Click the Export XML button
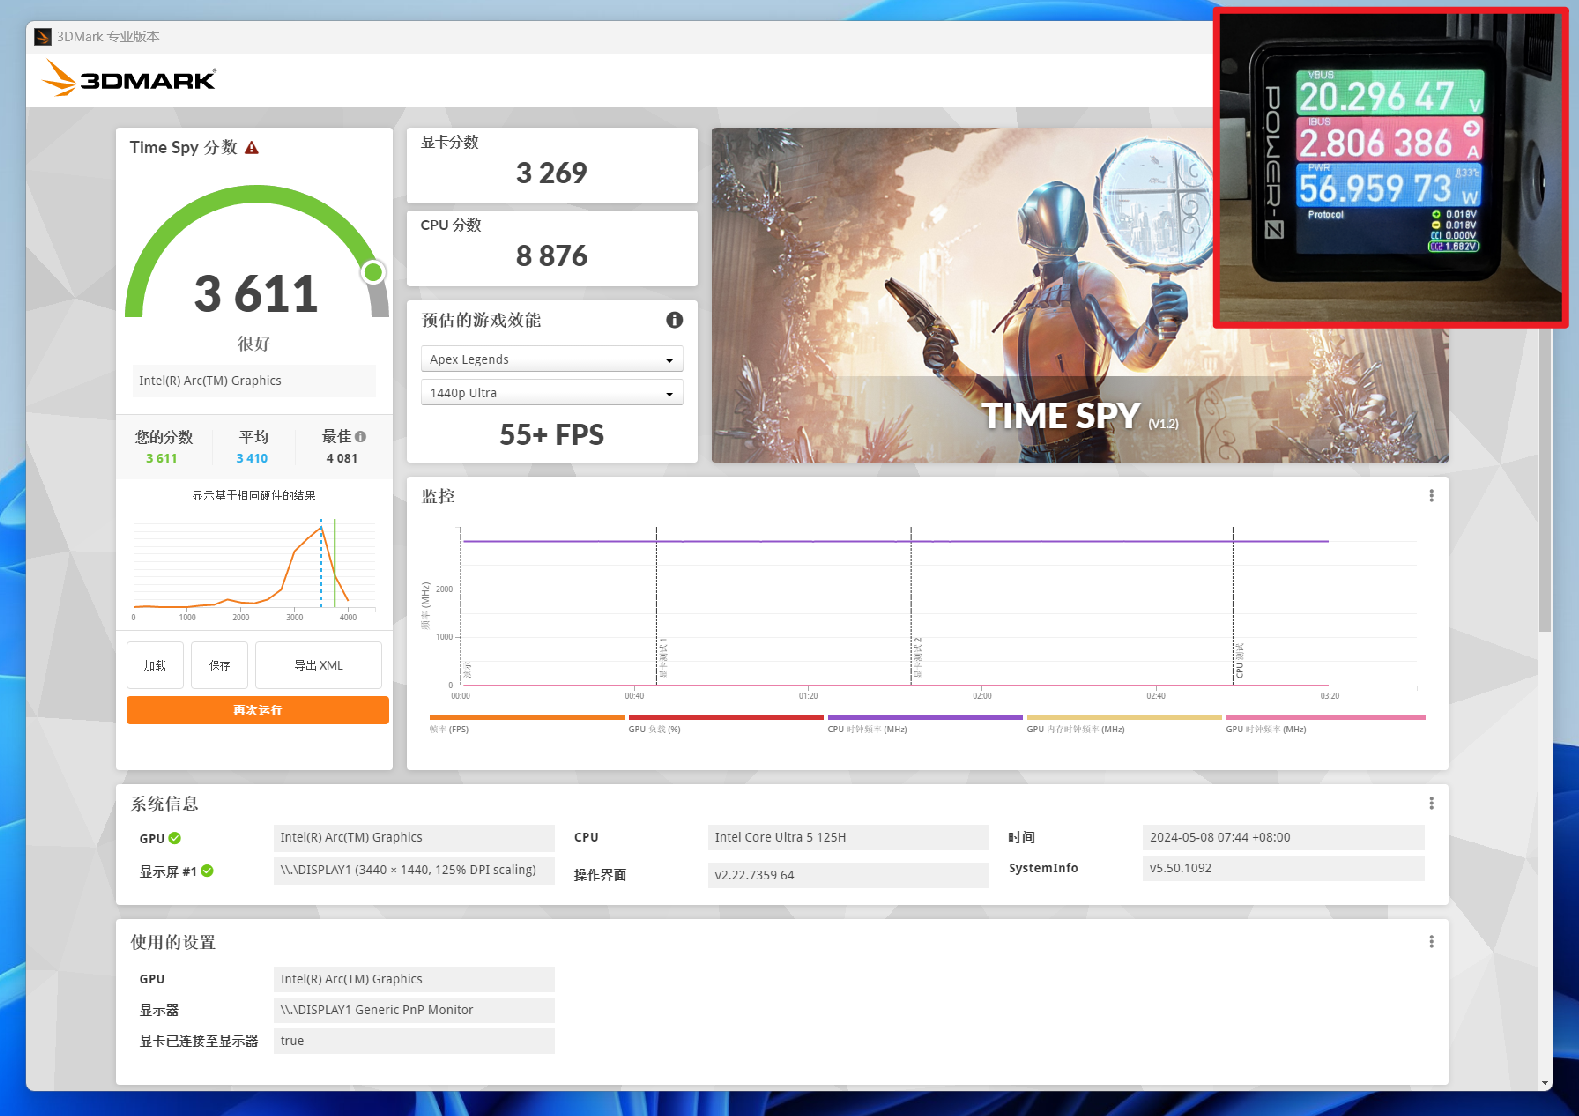This screenshot has width=1579, height=1116. point(318,665)
